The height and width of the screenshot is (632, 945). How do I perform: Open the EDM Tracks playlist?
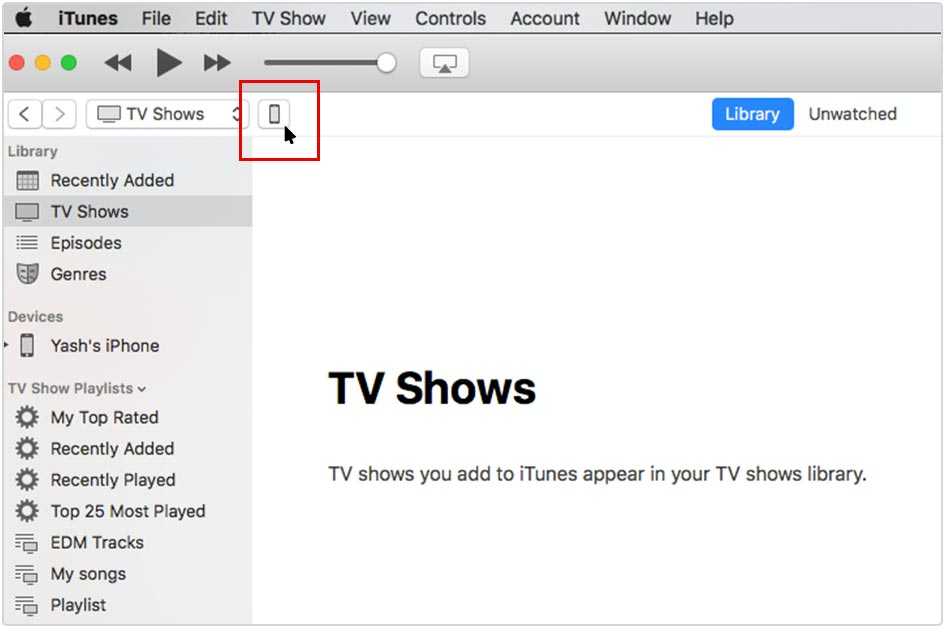[x=128, y=543]
